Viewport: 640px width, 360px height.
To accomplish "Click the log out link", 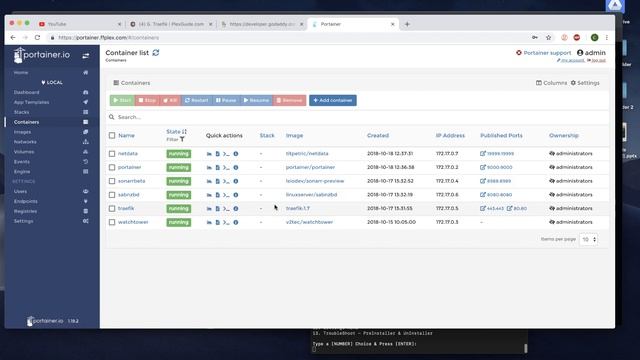I will (x=597, y=60).
